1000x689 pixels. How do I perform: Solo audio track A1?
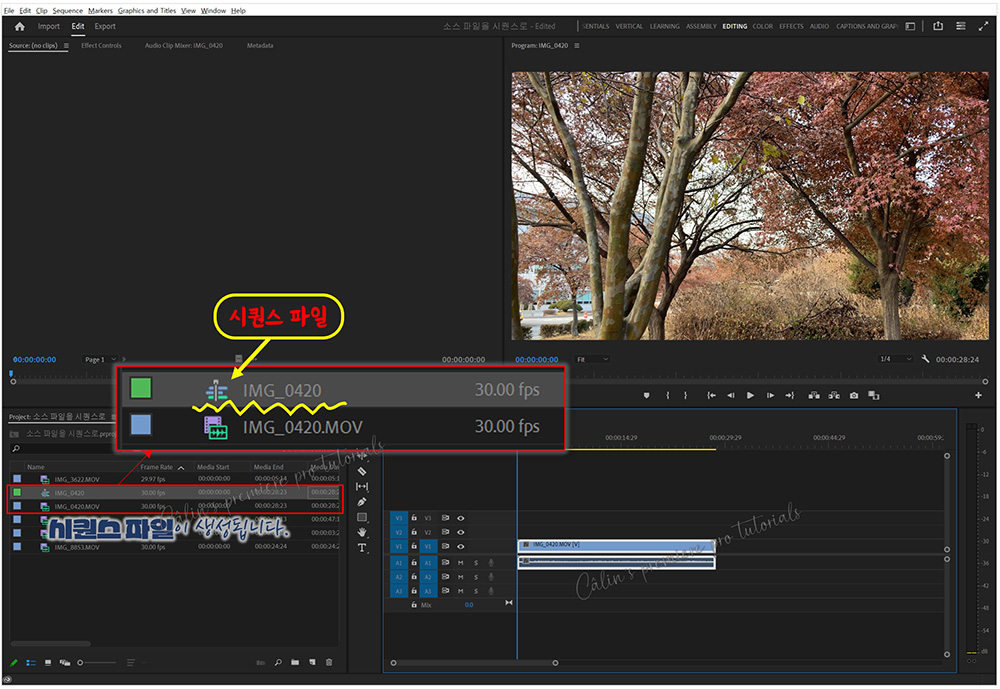(476, 563)
